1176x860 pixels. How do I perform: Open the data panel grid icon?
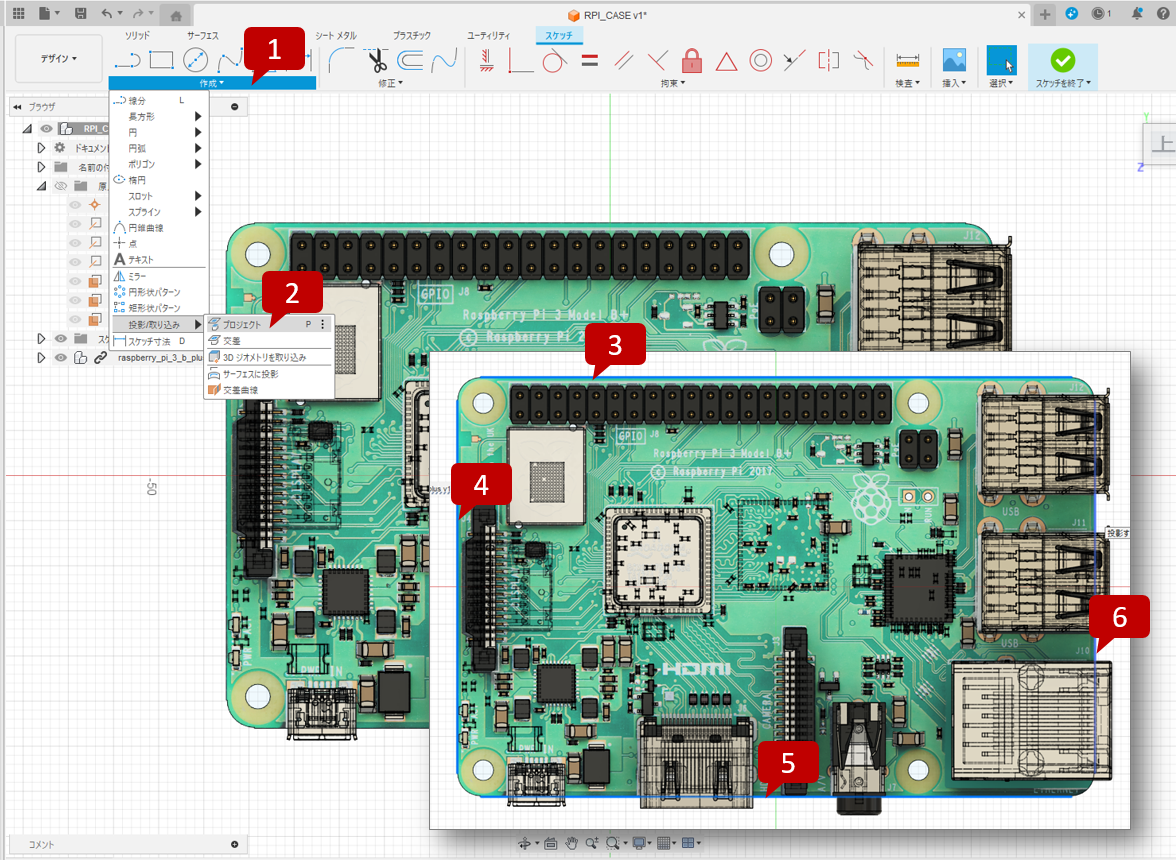[19, 13]
